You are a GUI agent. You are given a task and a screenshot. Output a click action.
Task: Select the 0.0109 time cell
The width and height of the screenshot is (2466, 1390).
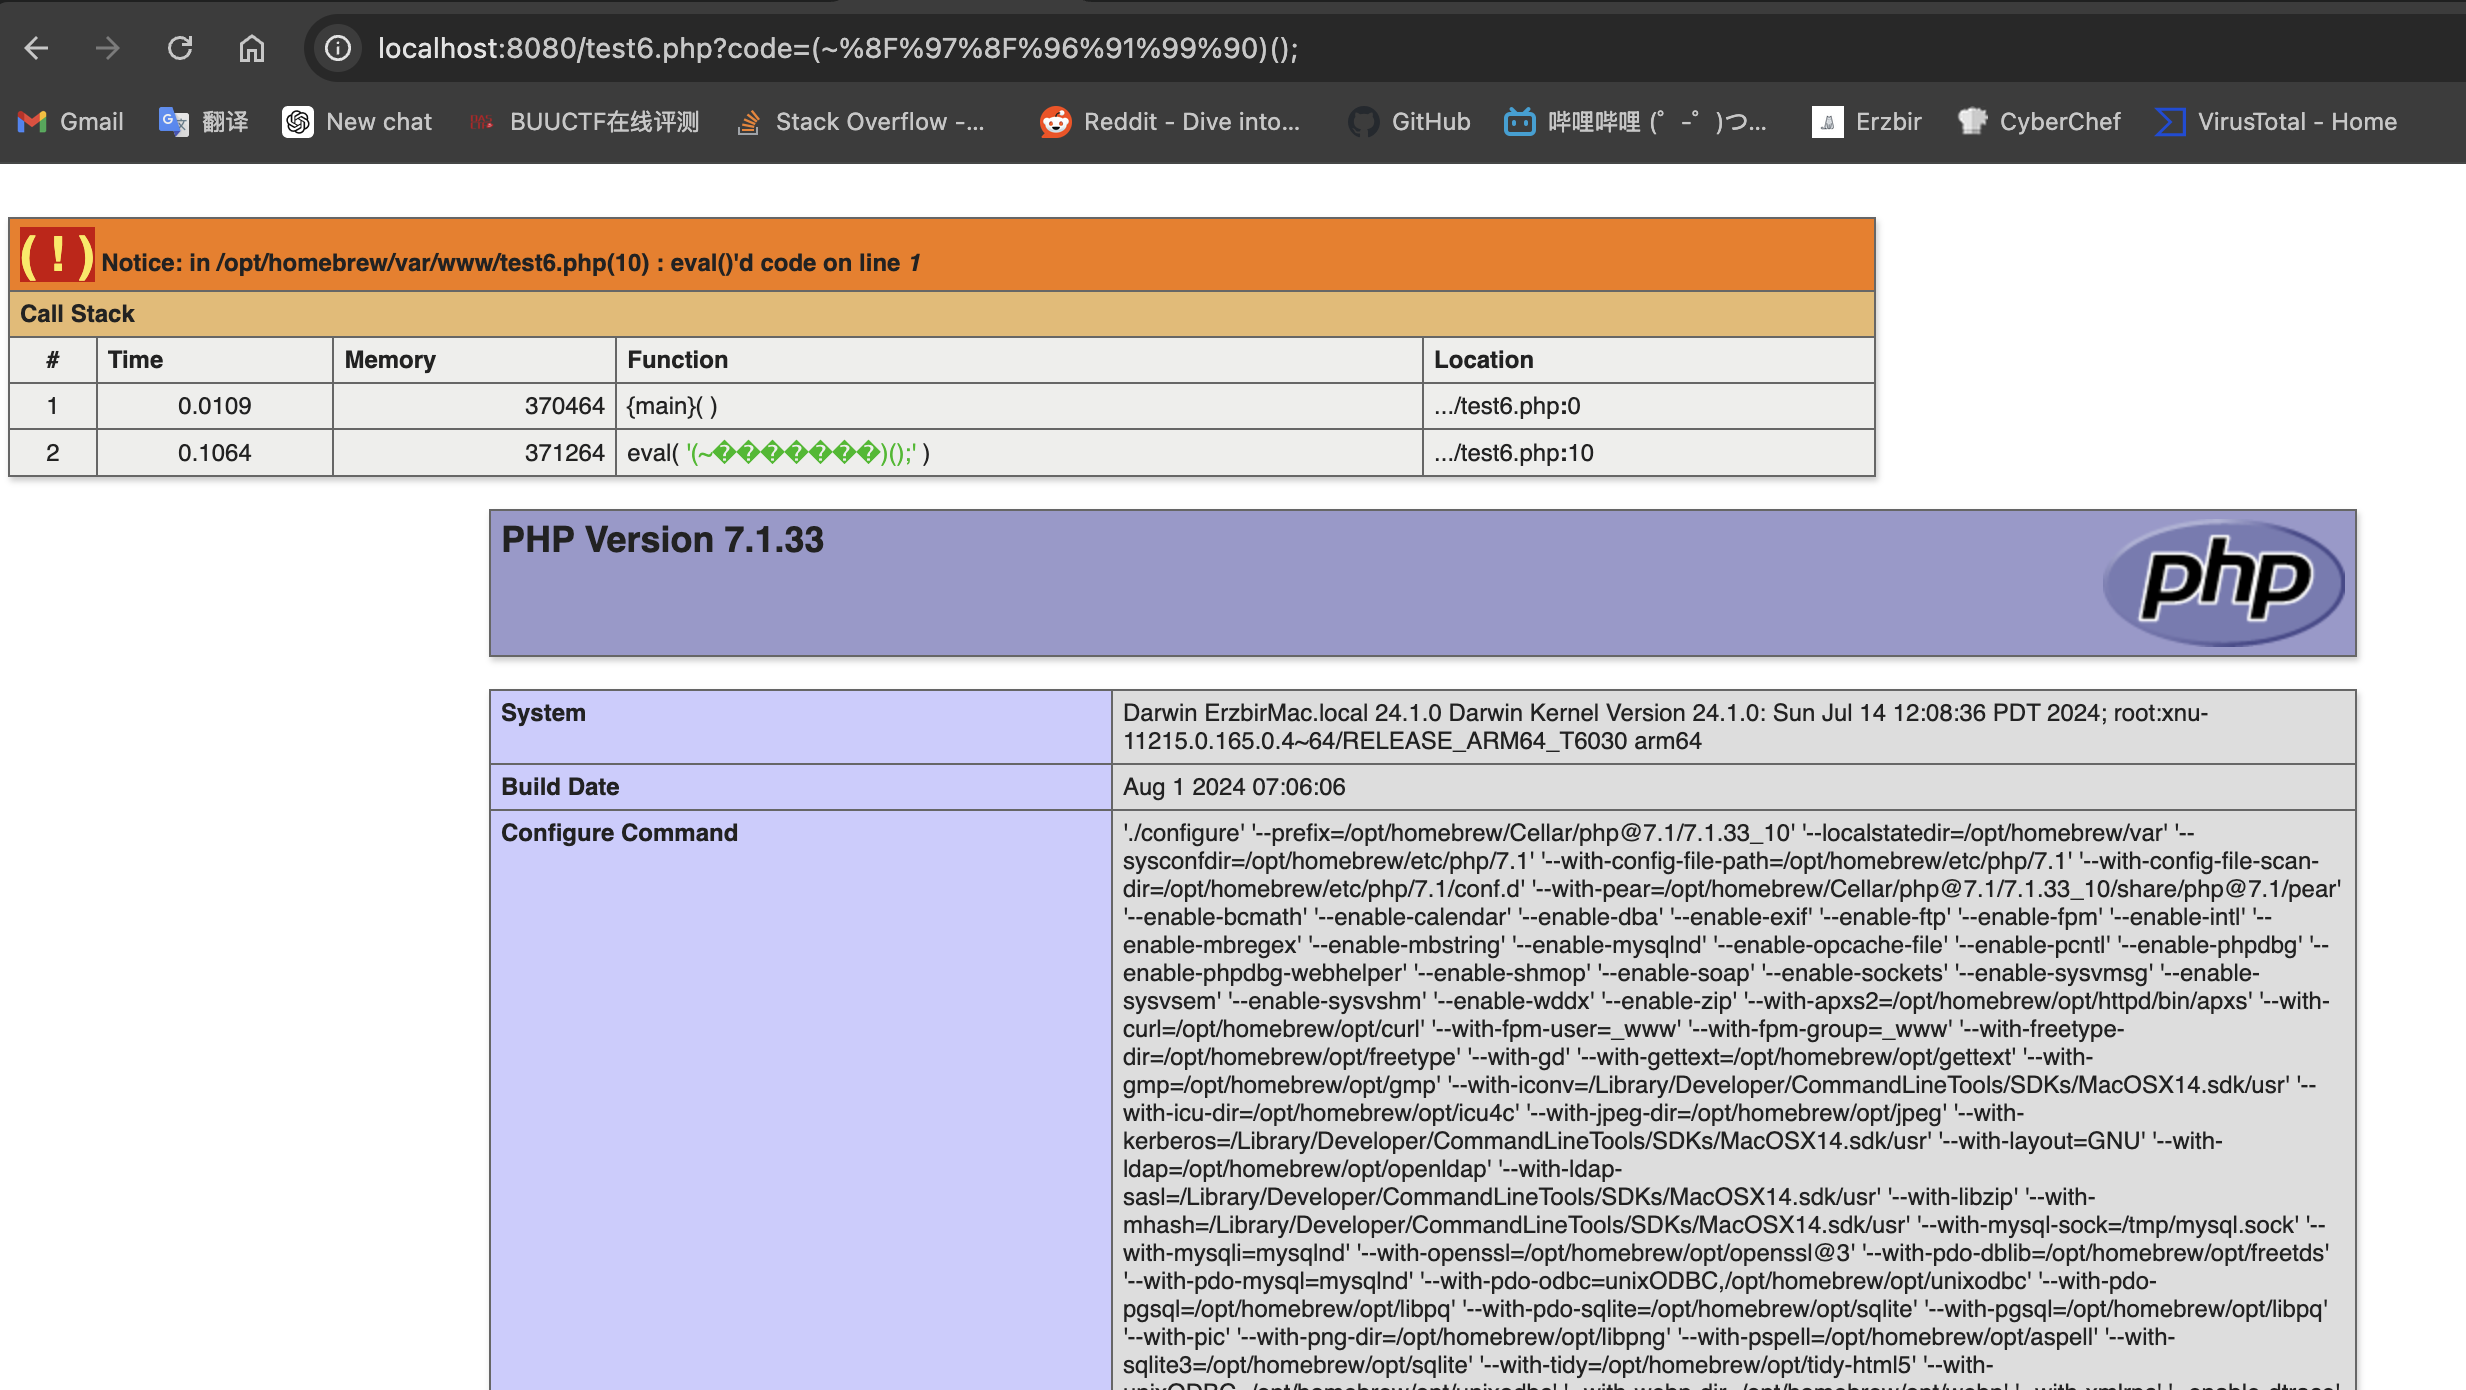pyautogui.click(x=214, y=406)
